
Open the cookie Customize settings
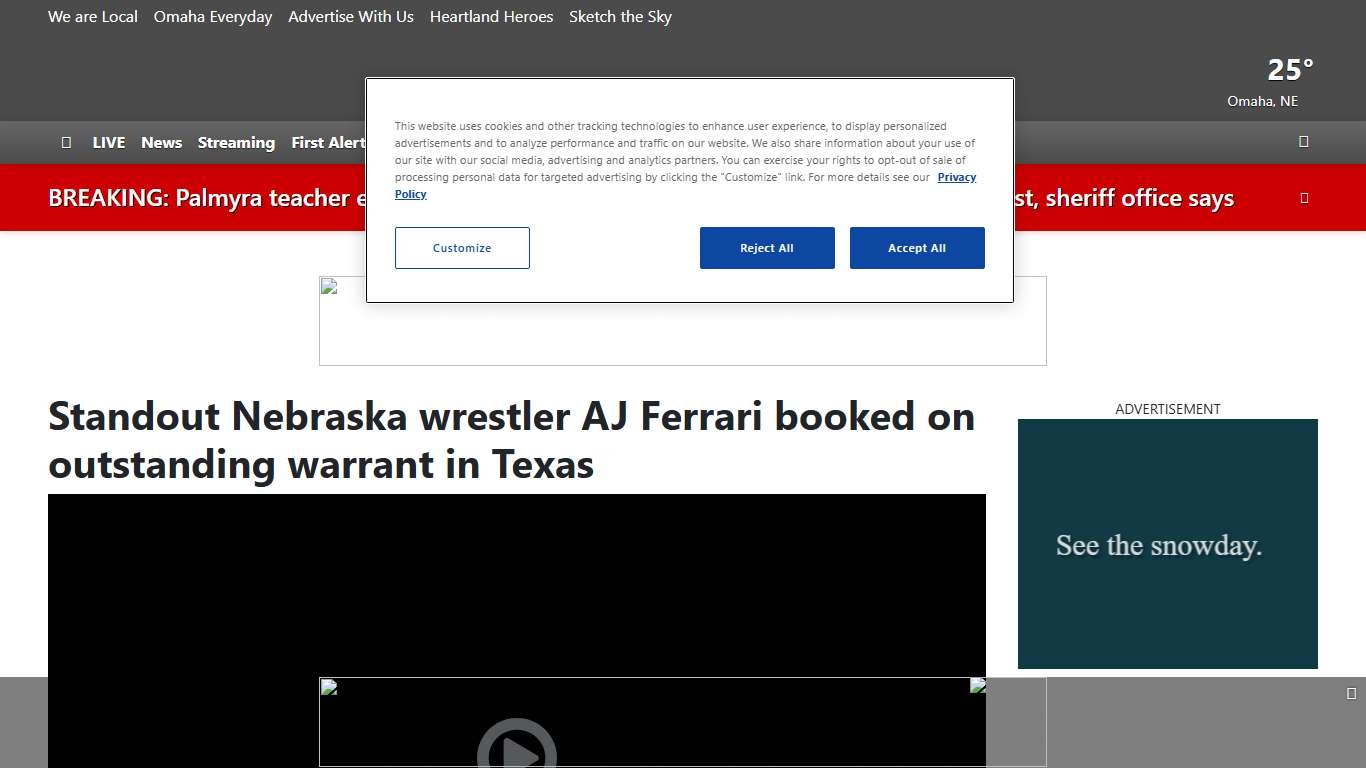[x=462, y=247]
